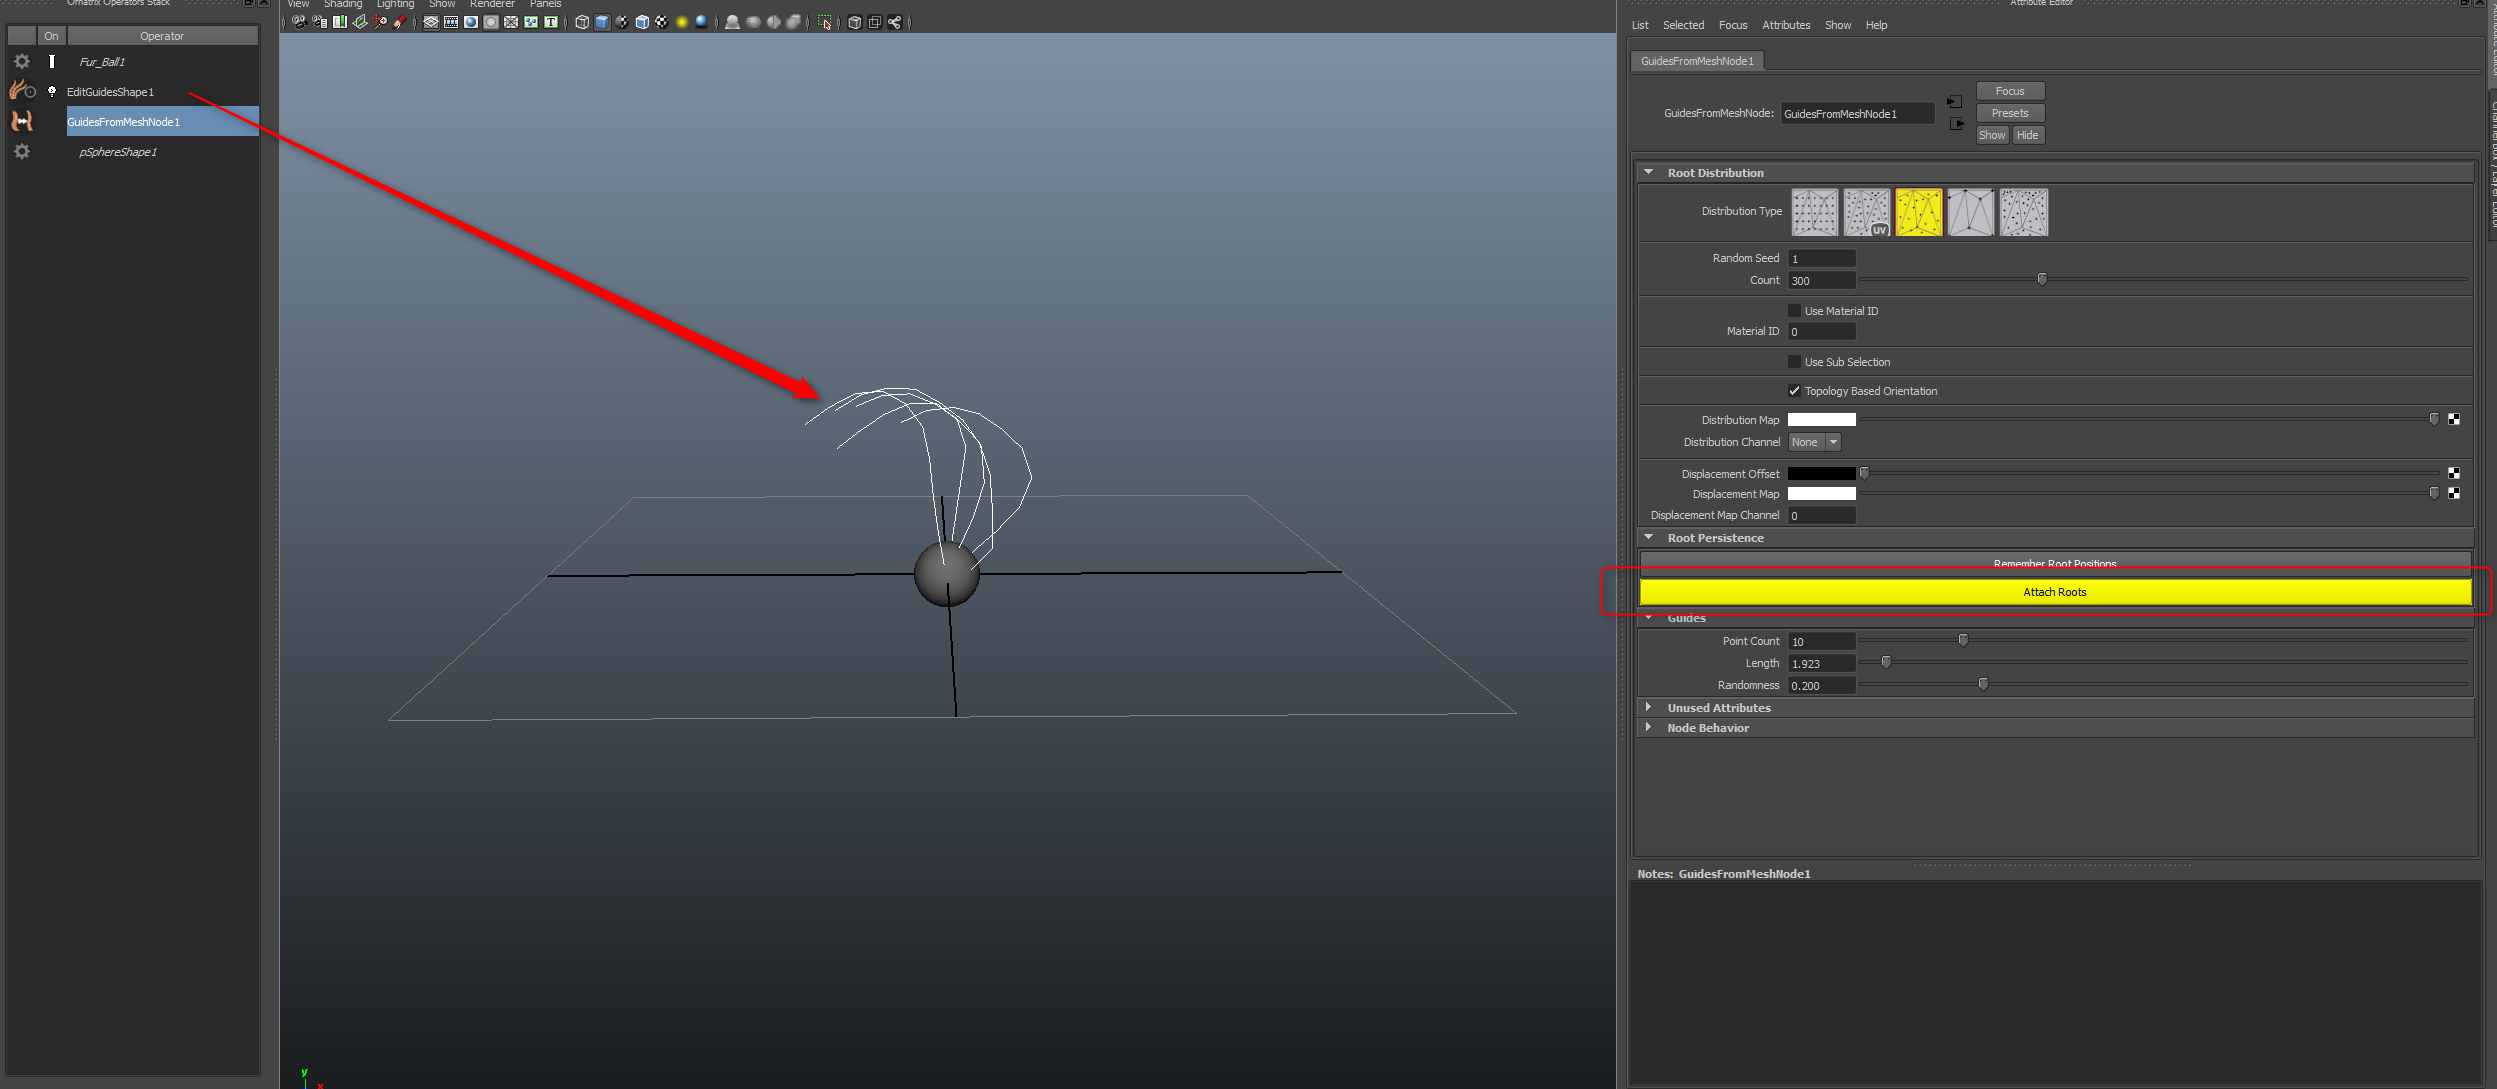Open the Renderer menu in viewport
This screenshot has width=2497, height=1089.
(492, 4)
